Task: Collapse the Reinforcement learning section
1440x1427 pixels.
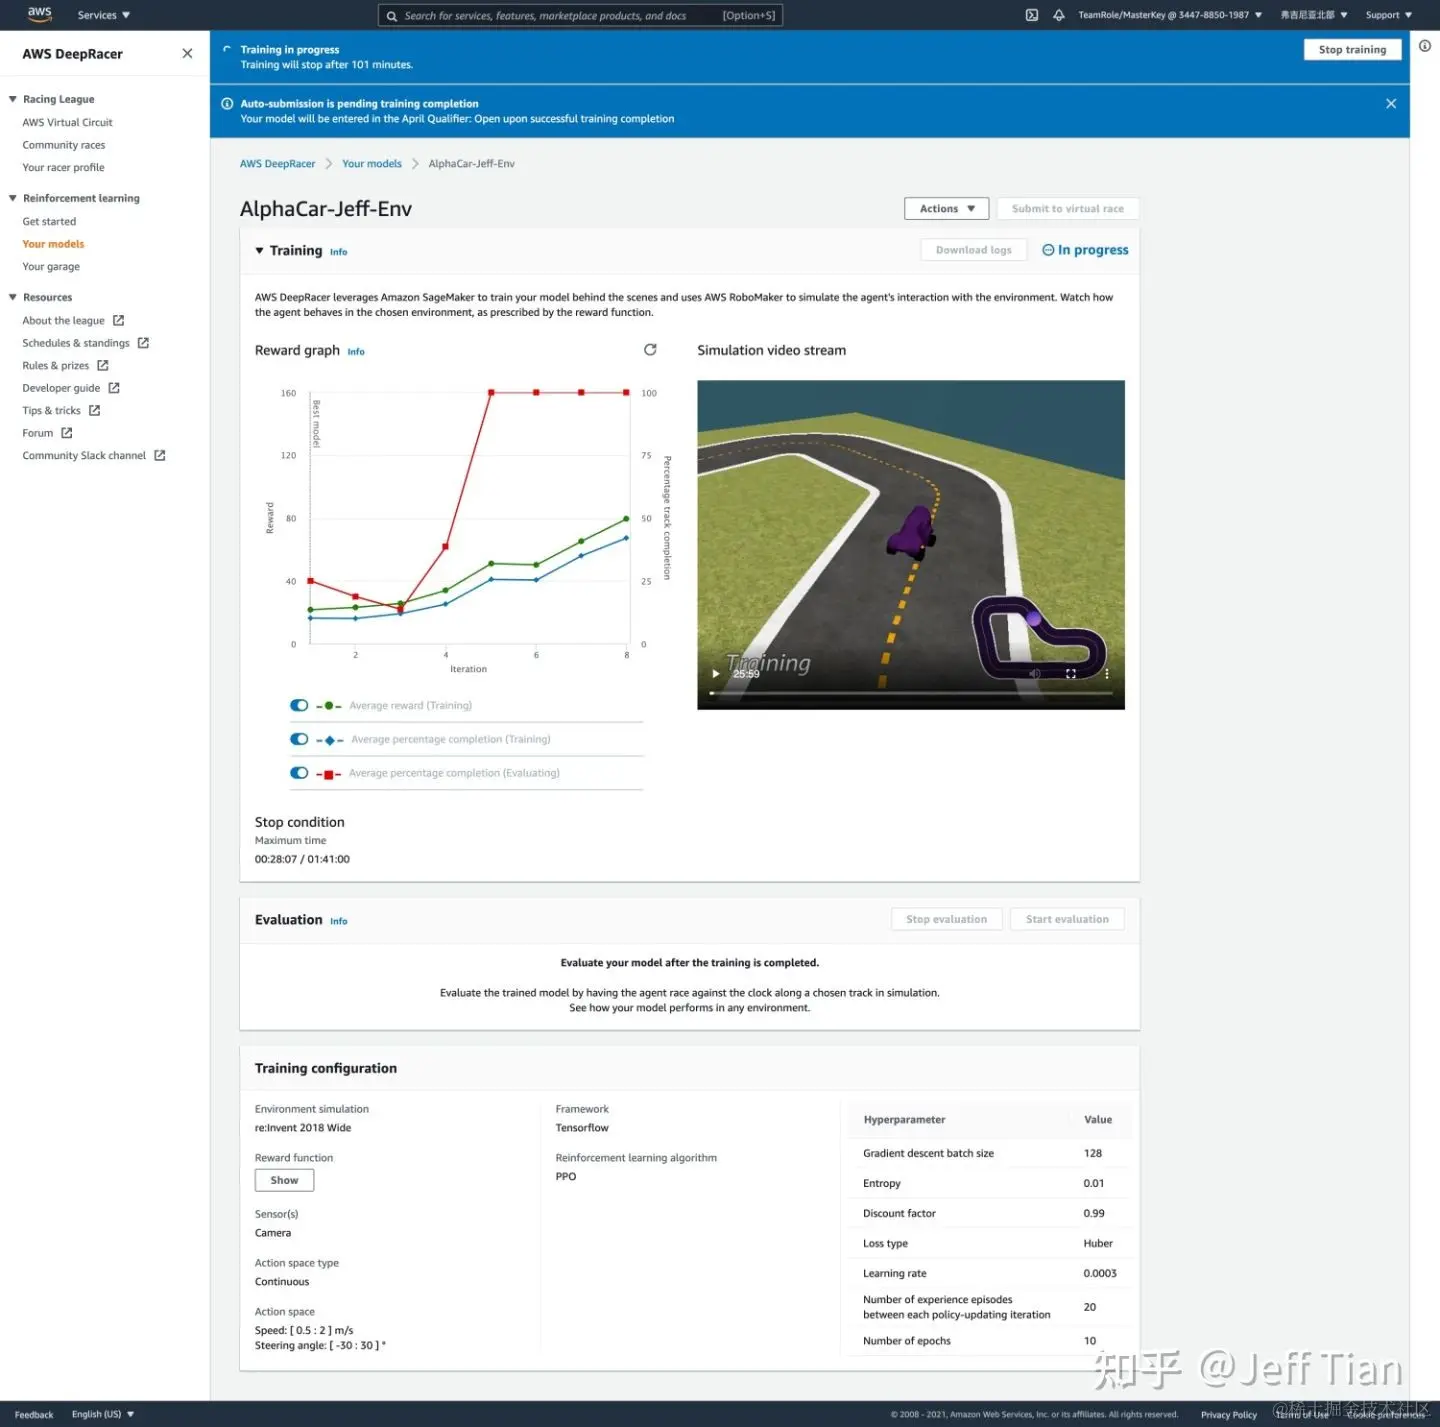Action: point(13,198)
